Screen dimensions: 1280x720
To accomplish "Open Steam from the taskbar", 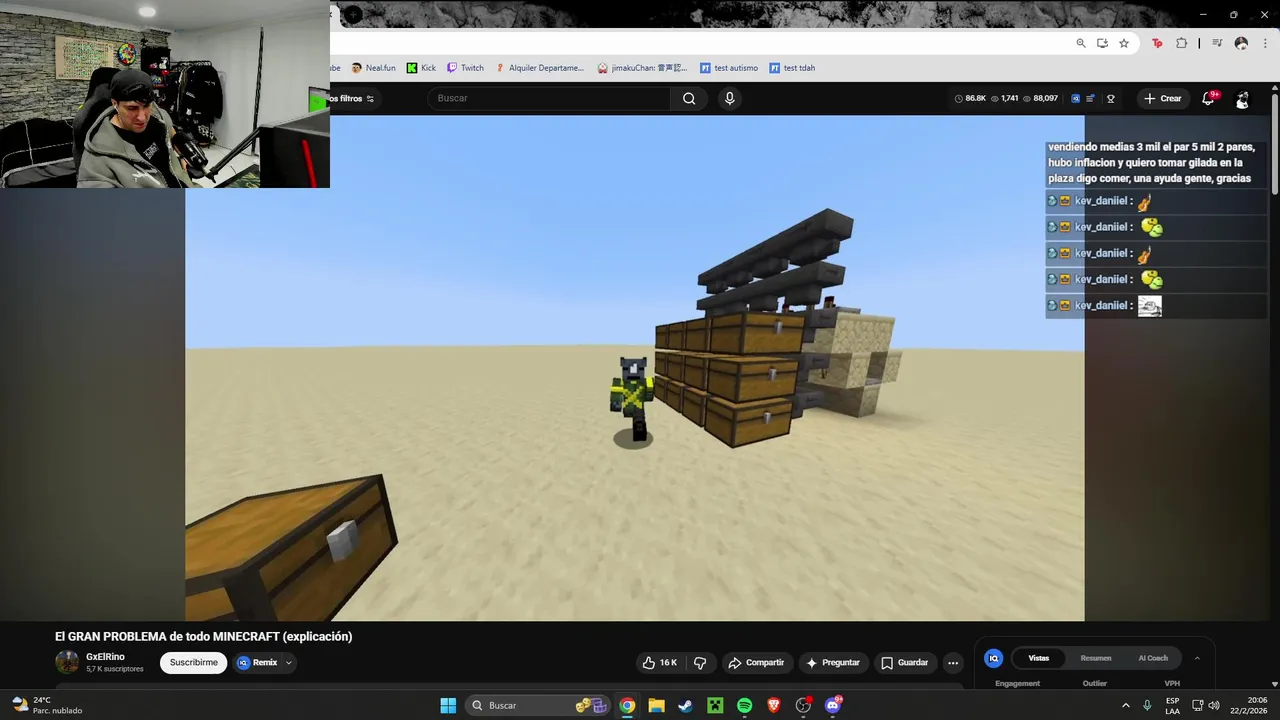I will coord(685,705).
